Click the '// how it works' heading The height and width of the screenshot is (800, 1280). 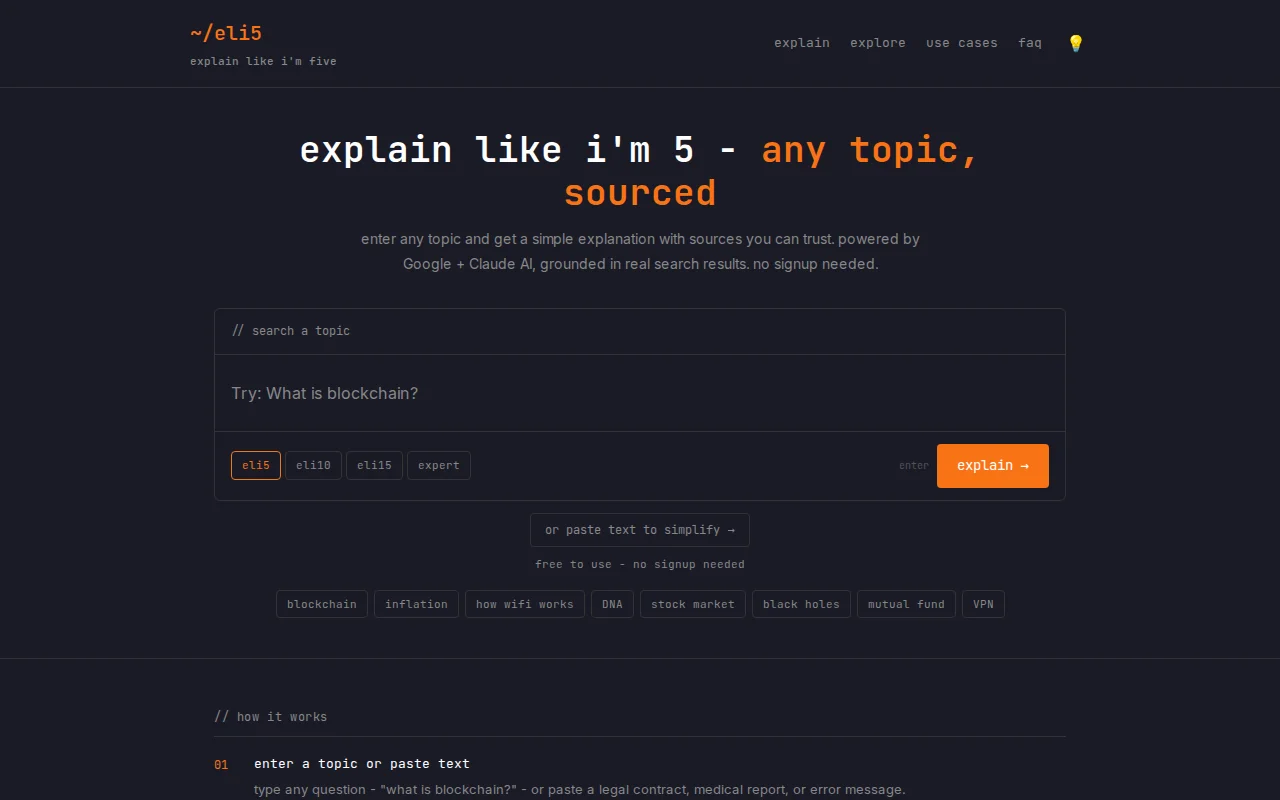(270, 717)
